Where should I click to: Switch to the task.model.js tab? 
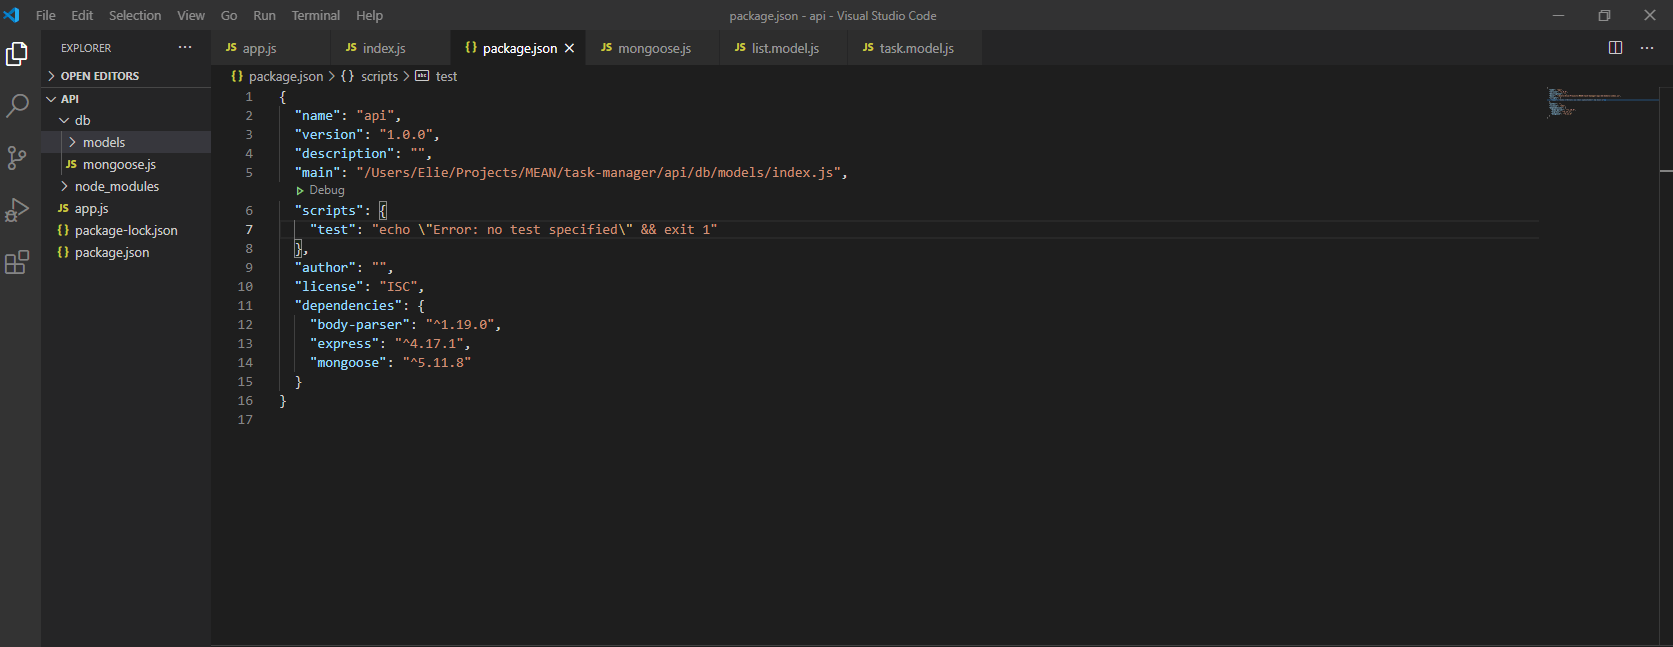point(916,48)
